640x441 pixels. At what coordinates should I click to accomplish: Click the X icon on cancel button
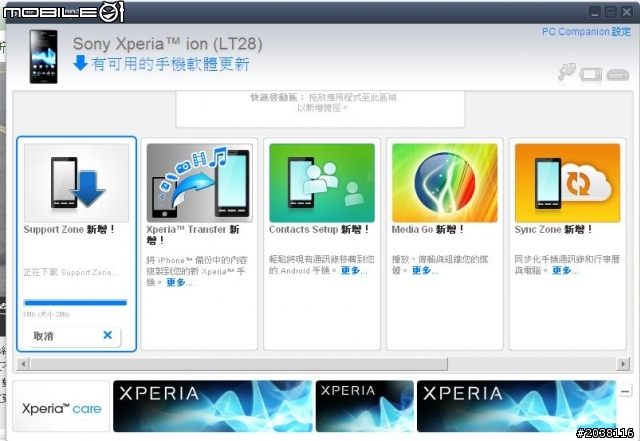(108, 335)
